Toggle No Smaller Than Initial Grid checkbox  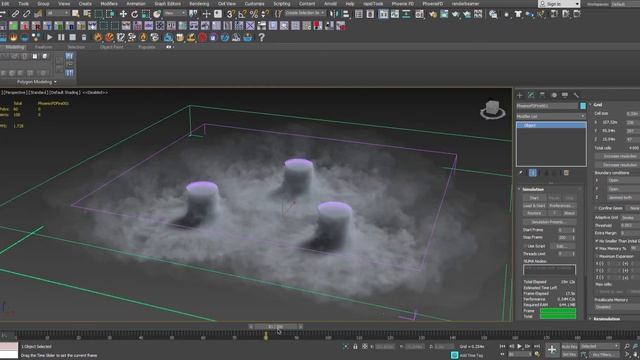[x=597, y=241]
